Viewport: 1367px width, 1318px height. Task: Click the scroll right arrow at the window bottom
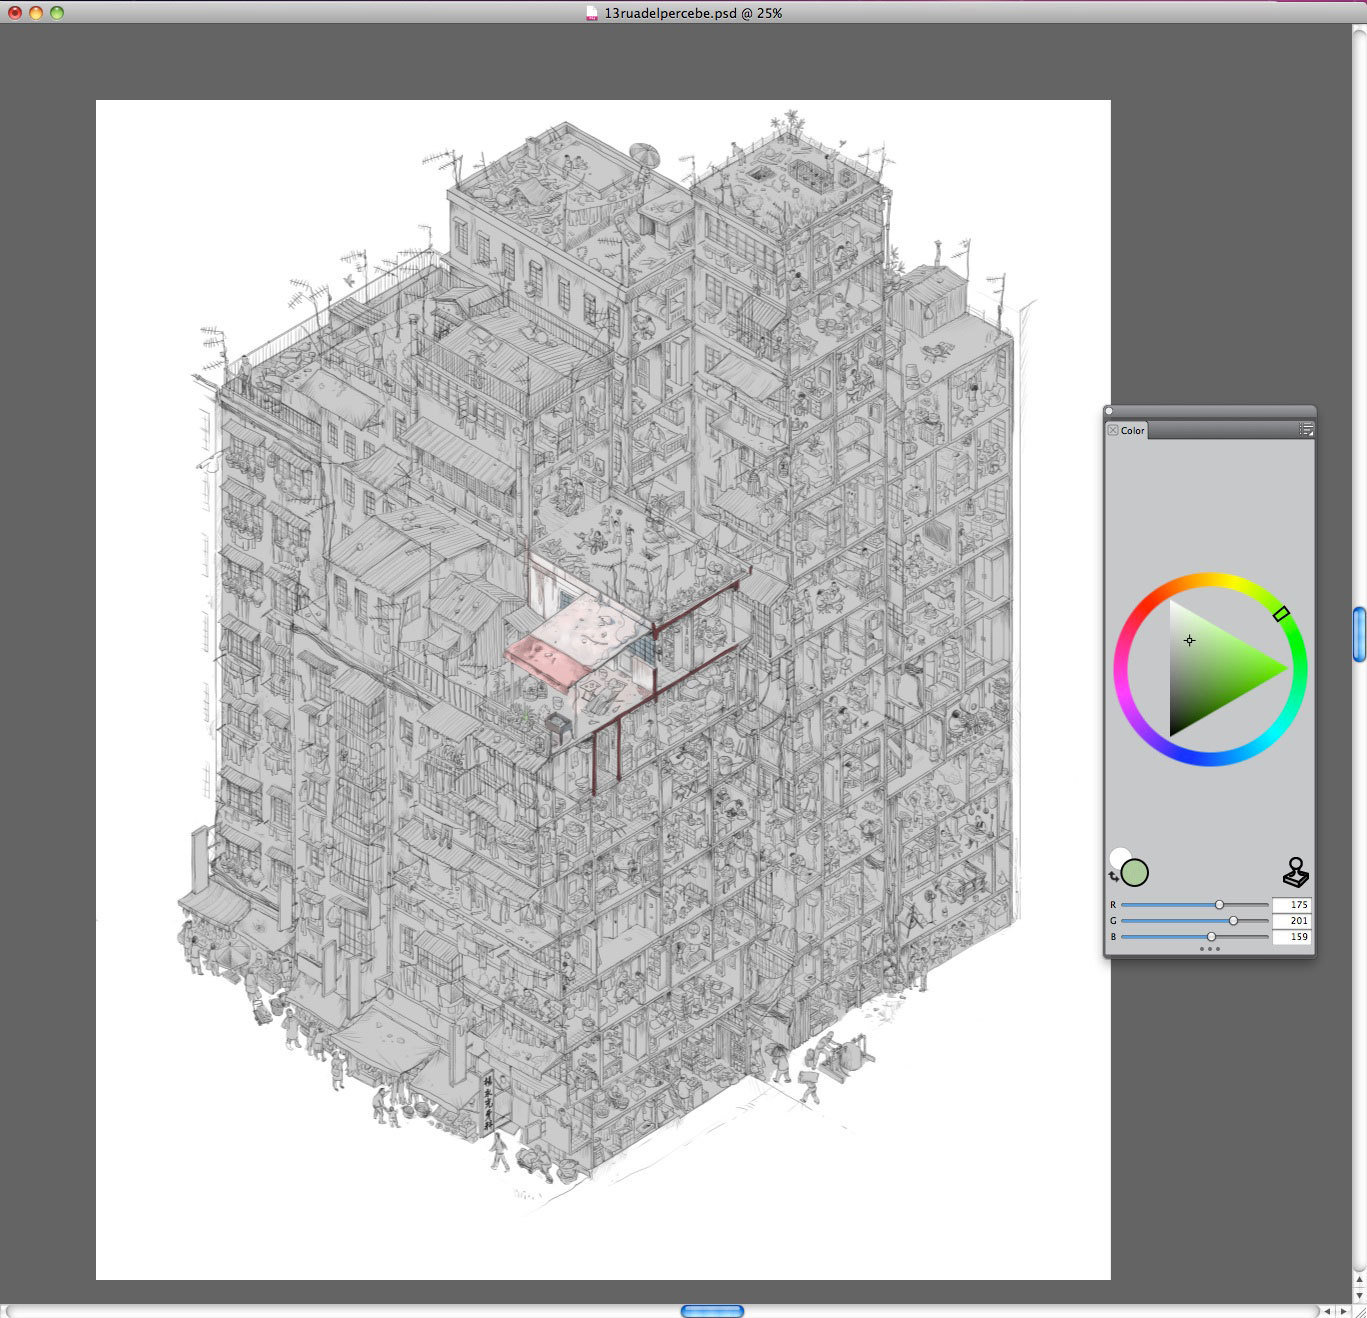(x=1343, y=1311)
